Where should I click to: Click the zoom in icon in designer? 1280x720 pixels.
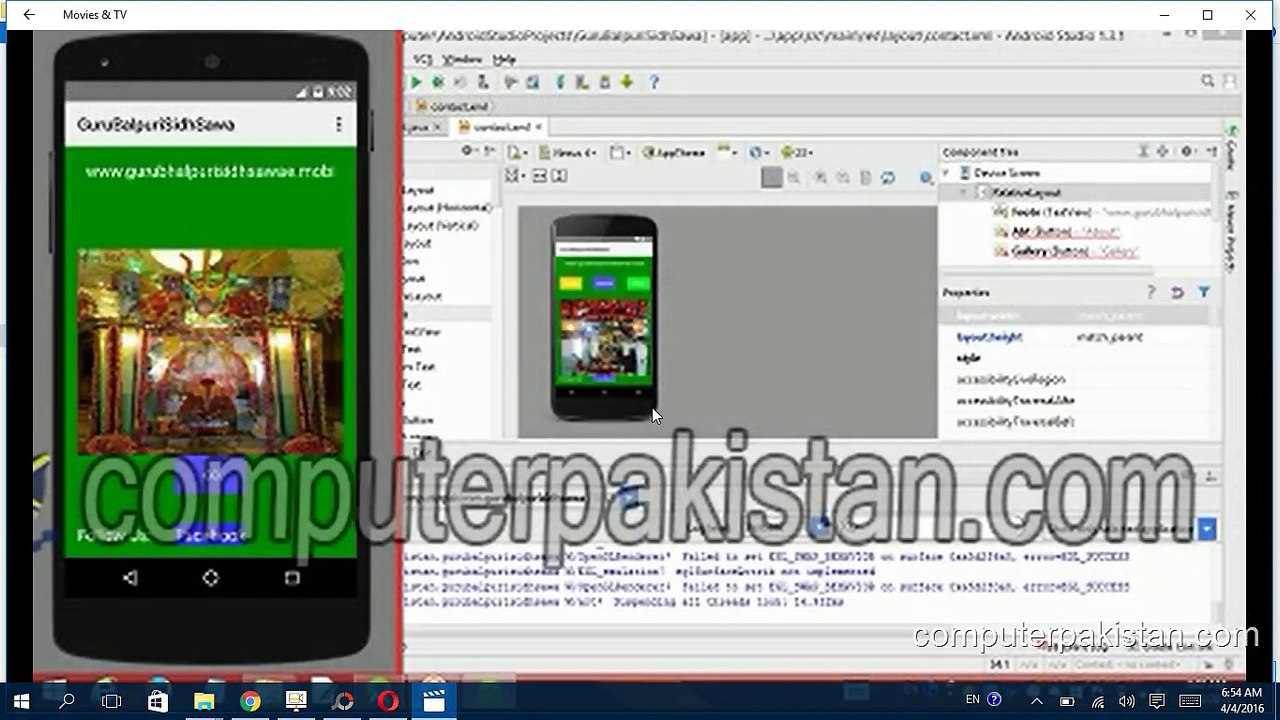click(x=820, y=178)
